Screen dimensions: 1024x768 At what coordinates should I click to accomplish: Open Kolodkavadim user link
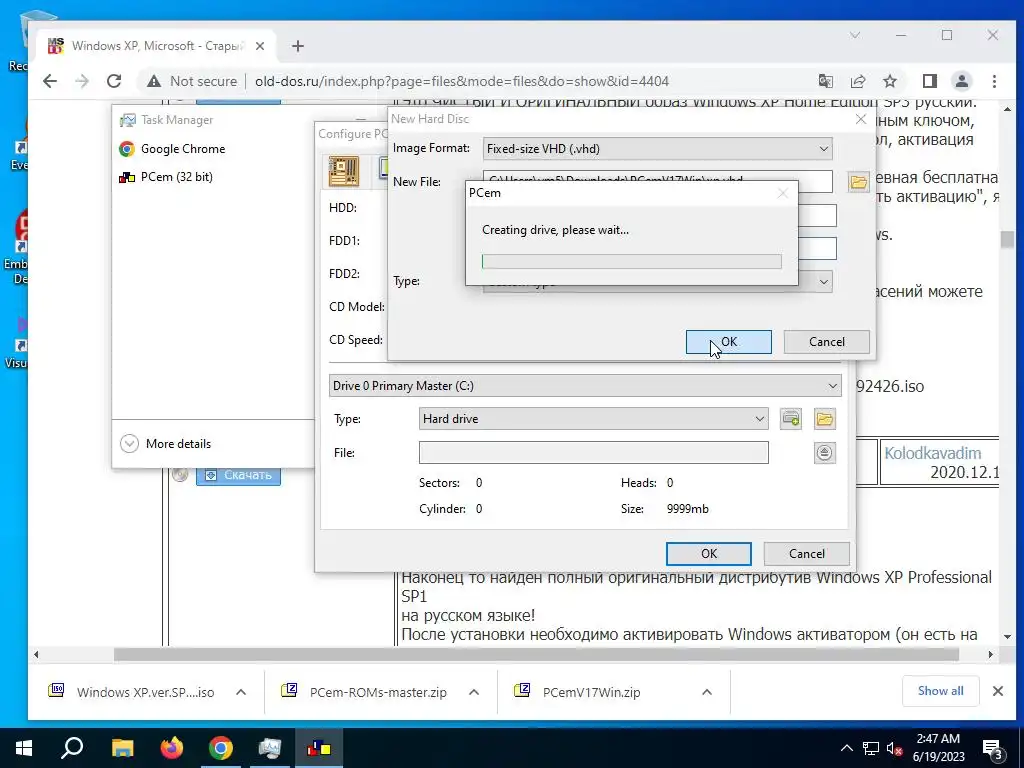933,453
